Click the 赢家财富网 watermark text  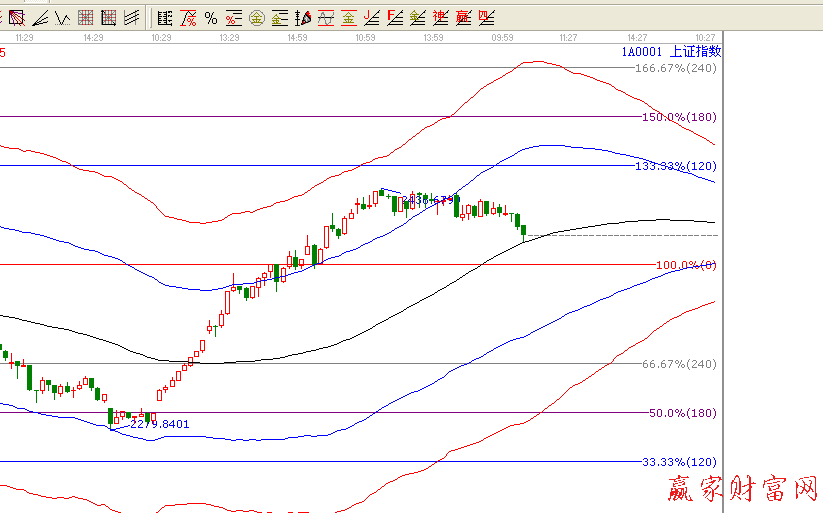(x=741, y=489)
